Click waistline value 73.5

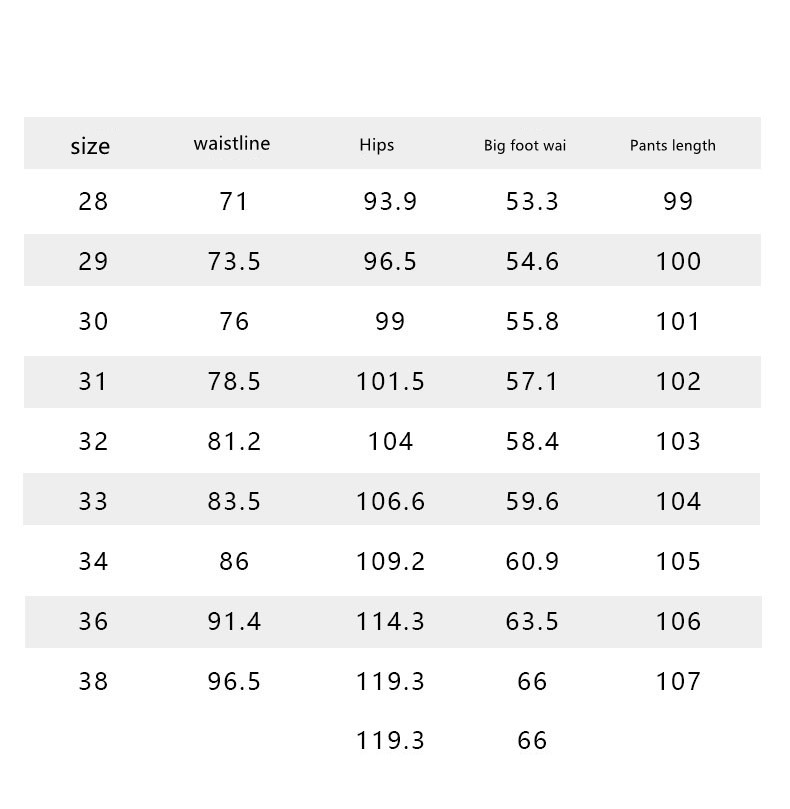(x=234, y=262)
